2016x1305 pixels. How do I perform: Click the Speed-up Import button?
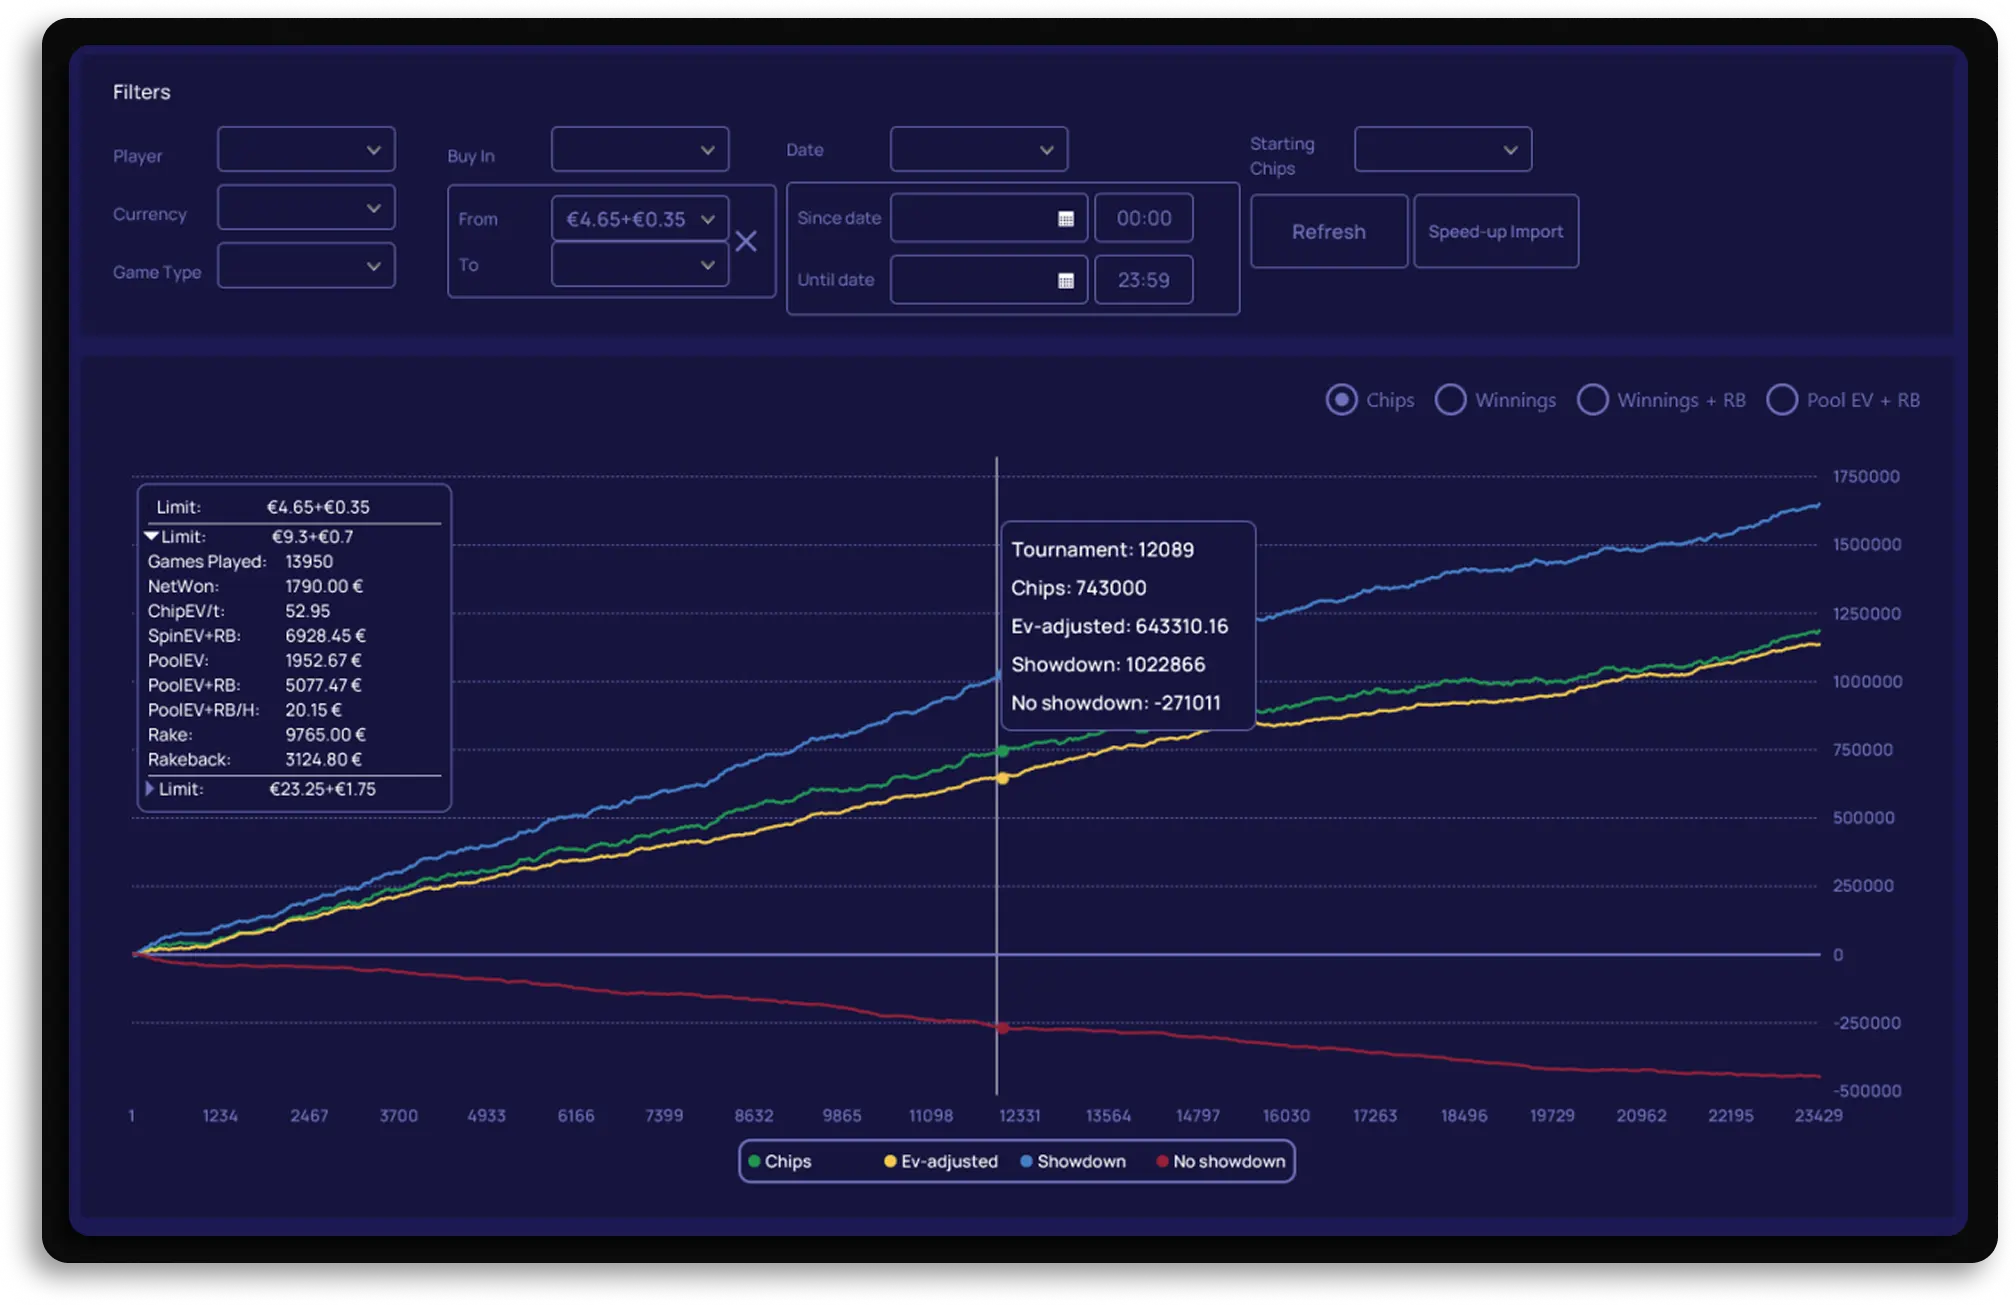coord(1495,232)
